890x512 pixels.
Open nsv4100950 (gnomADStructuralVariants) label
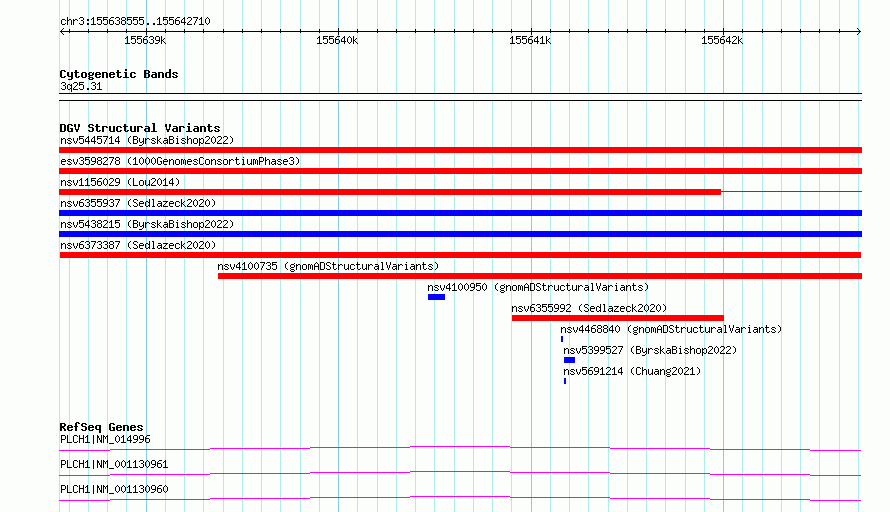538,287
